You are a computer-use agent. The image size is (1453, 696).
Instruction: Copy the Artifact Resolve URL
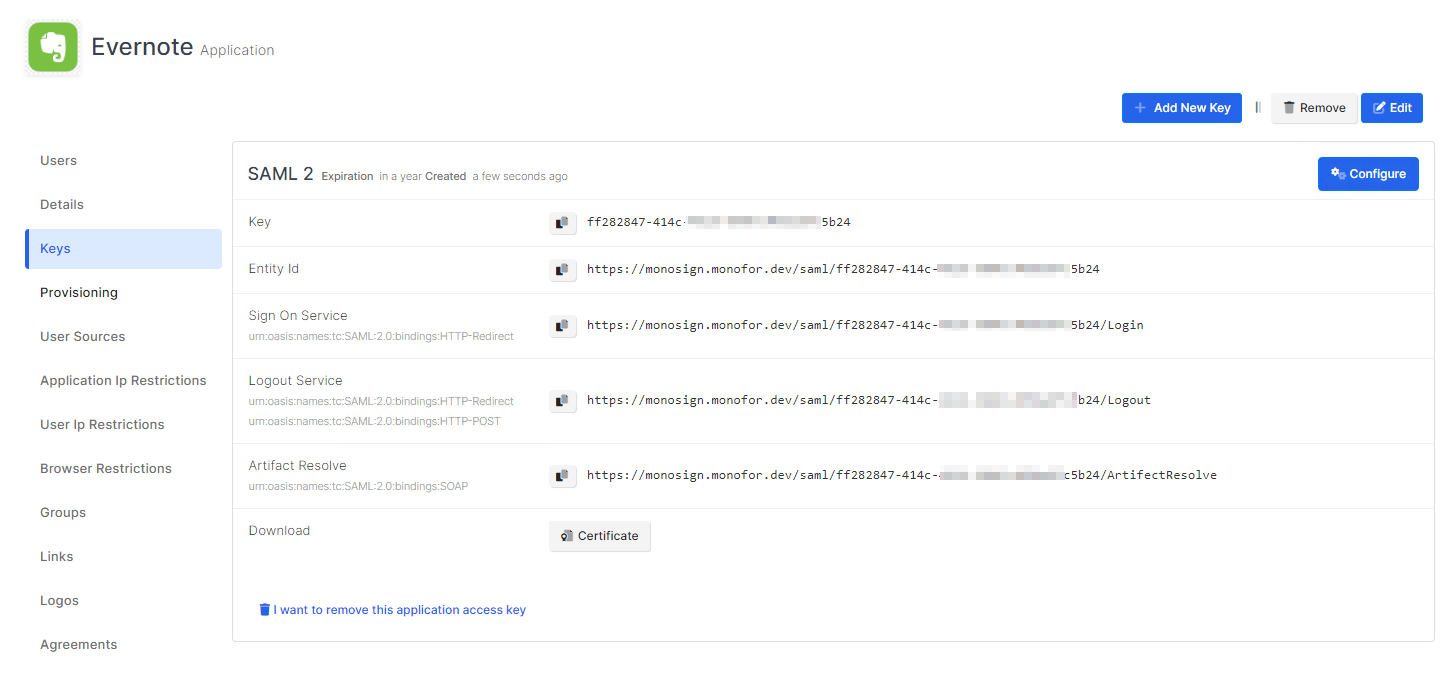(563, 475)
